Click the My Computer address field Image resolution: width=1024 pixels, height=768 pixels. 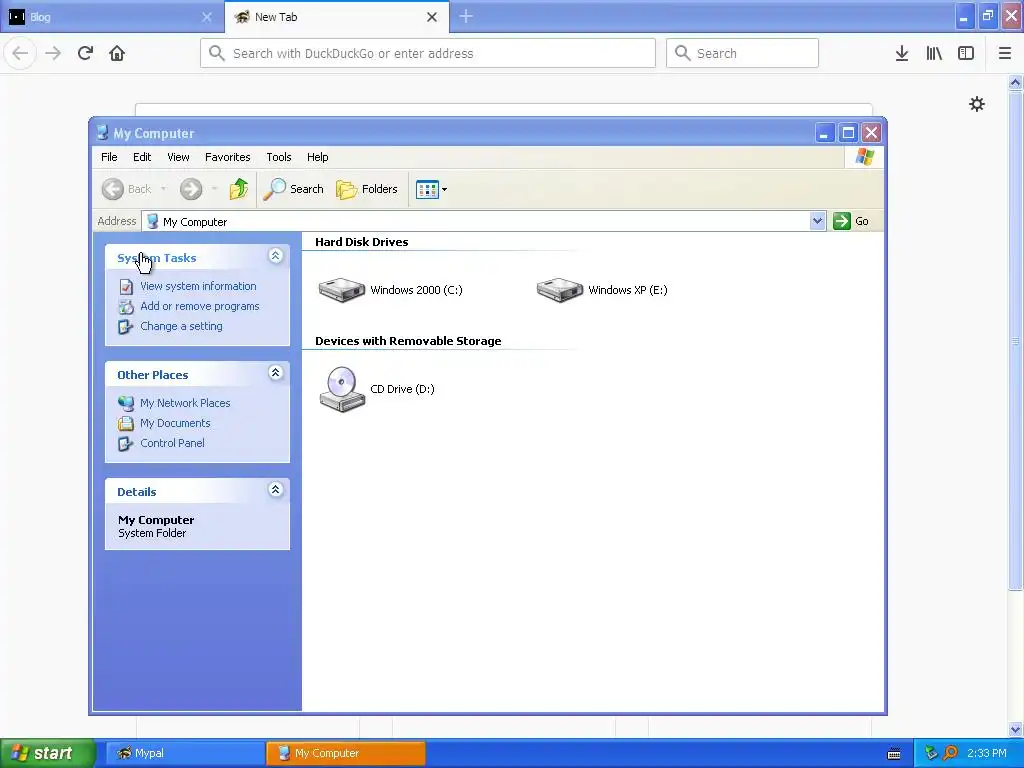tap(483, 221)
